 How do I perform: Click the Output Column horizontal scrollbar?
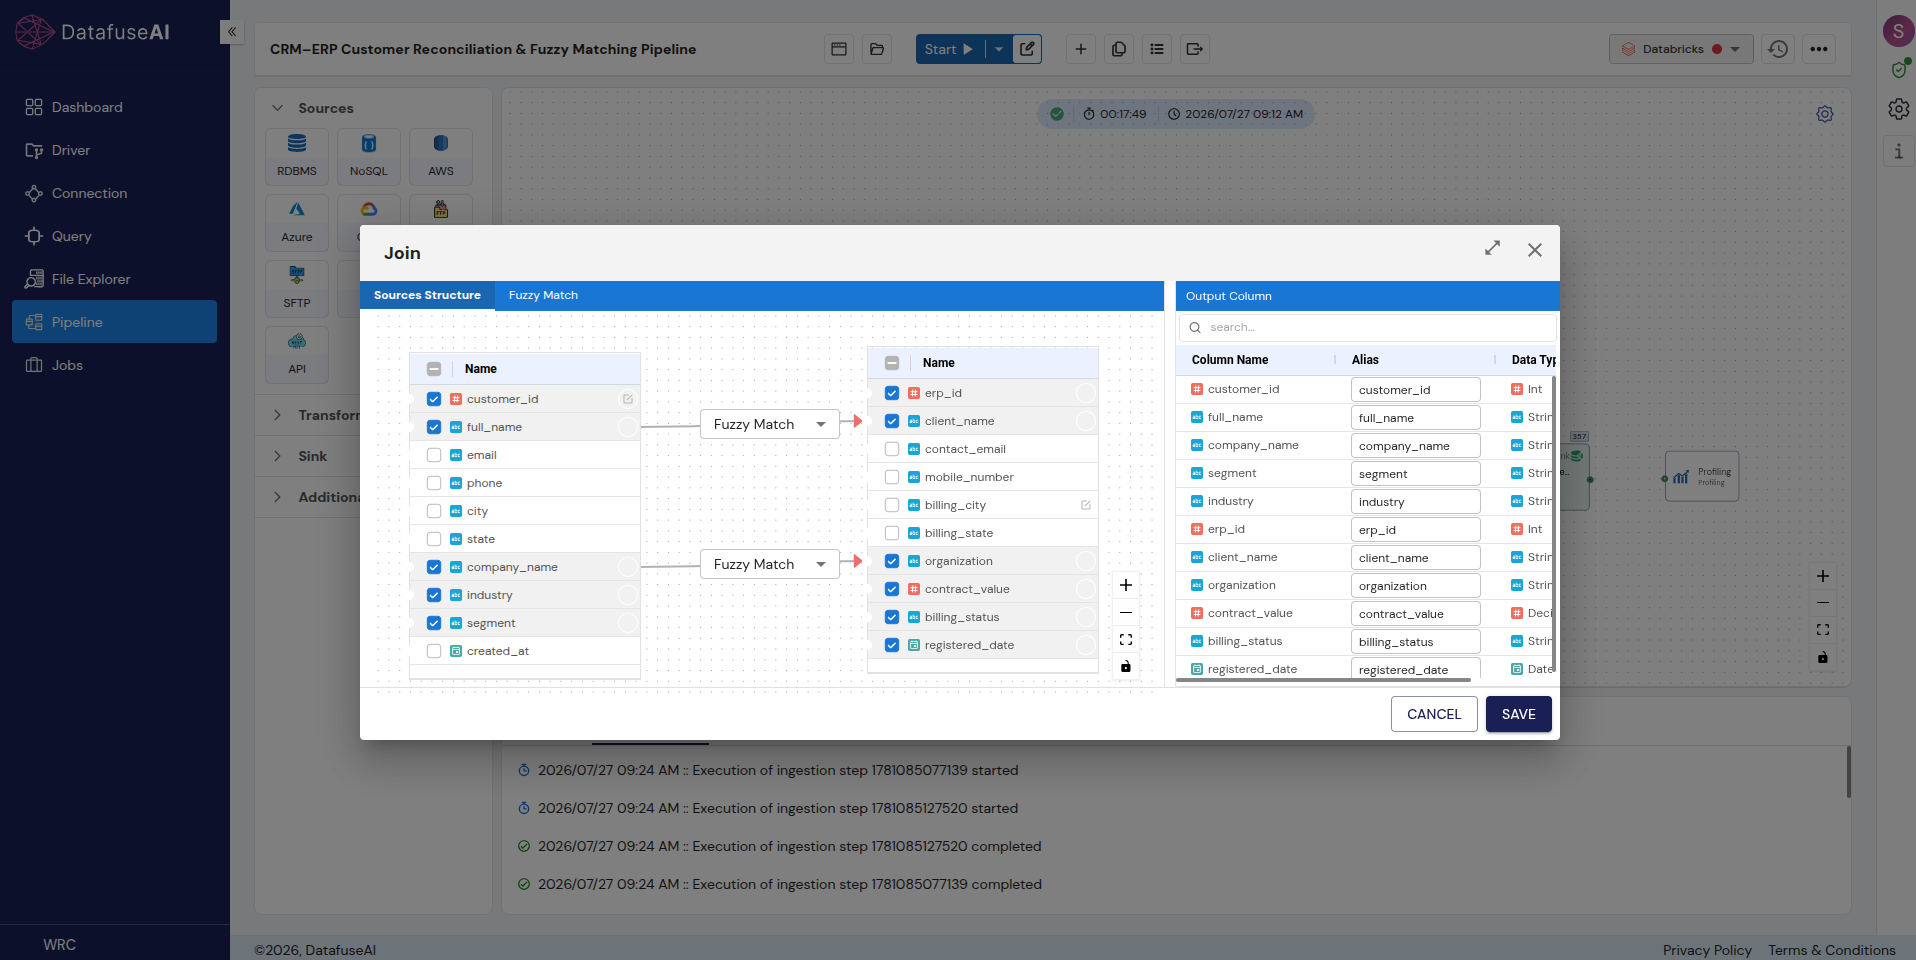pyautogui.click(x=1324, y=680)
